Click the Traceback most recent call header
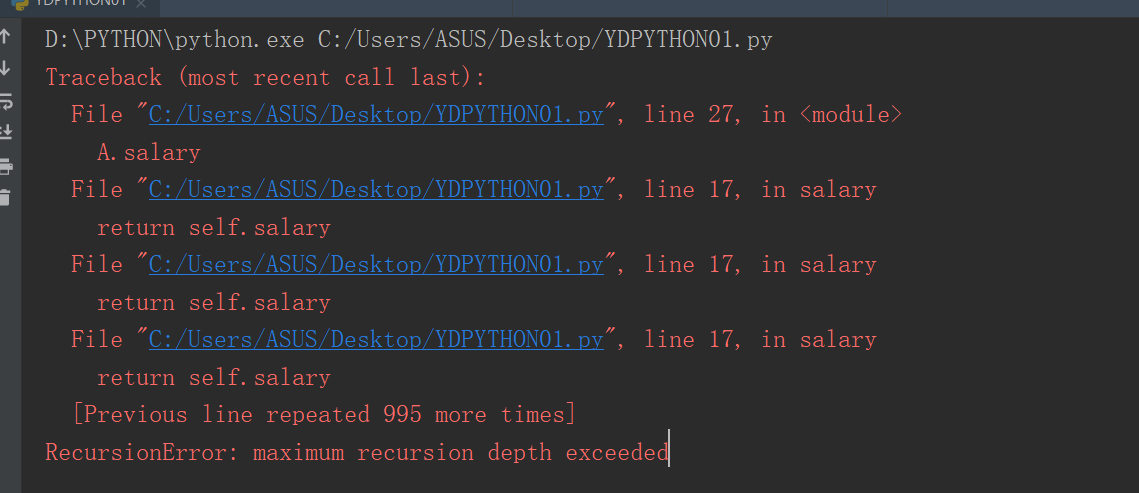This screenshot has height=493, width=1139. [x=265, y=77]
